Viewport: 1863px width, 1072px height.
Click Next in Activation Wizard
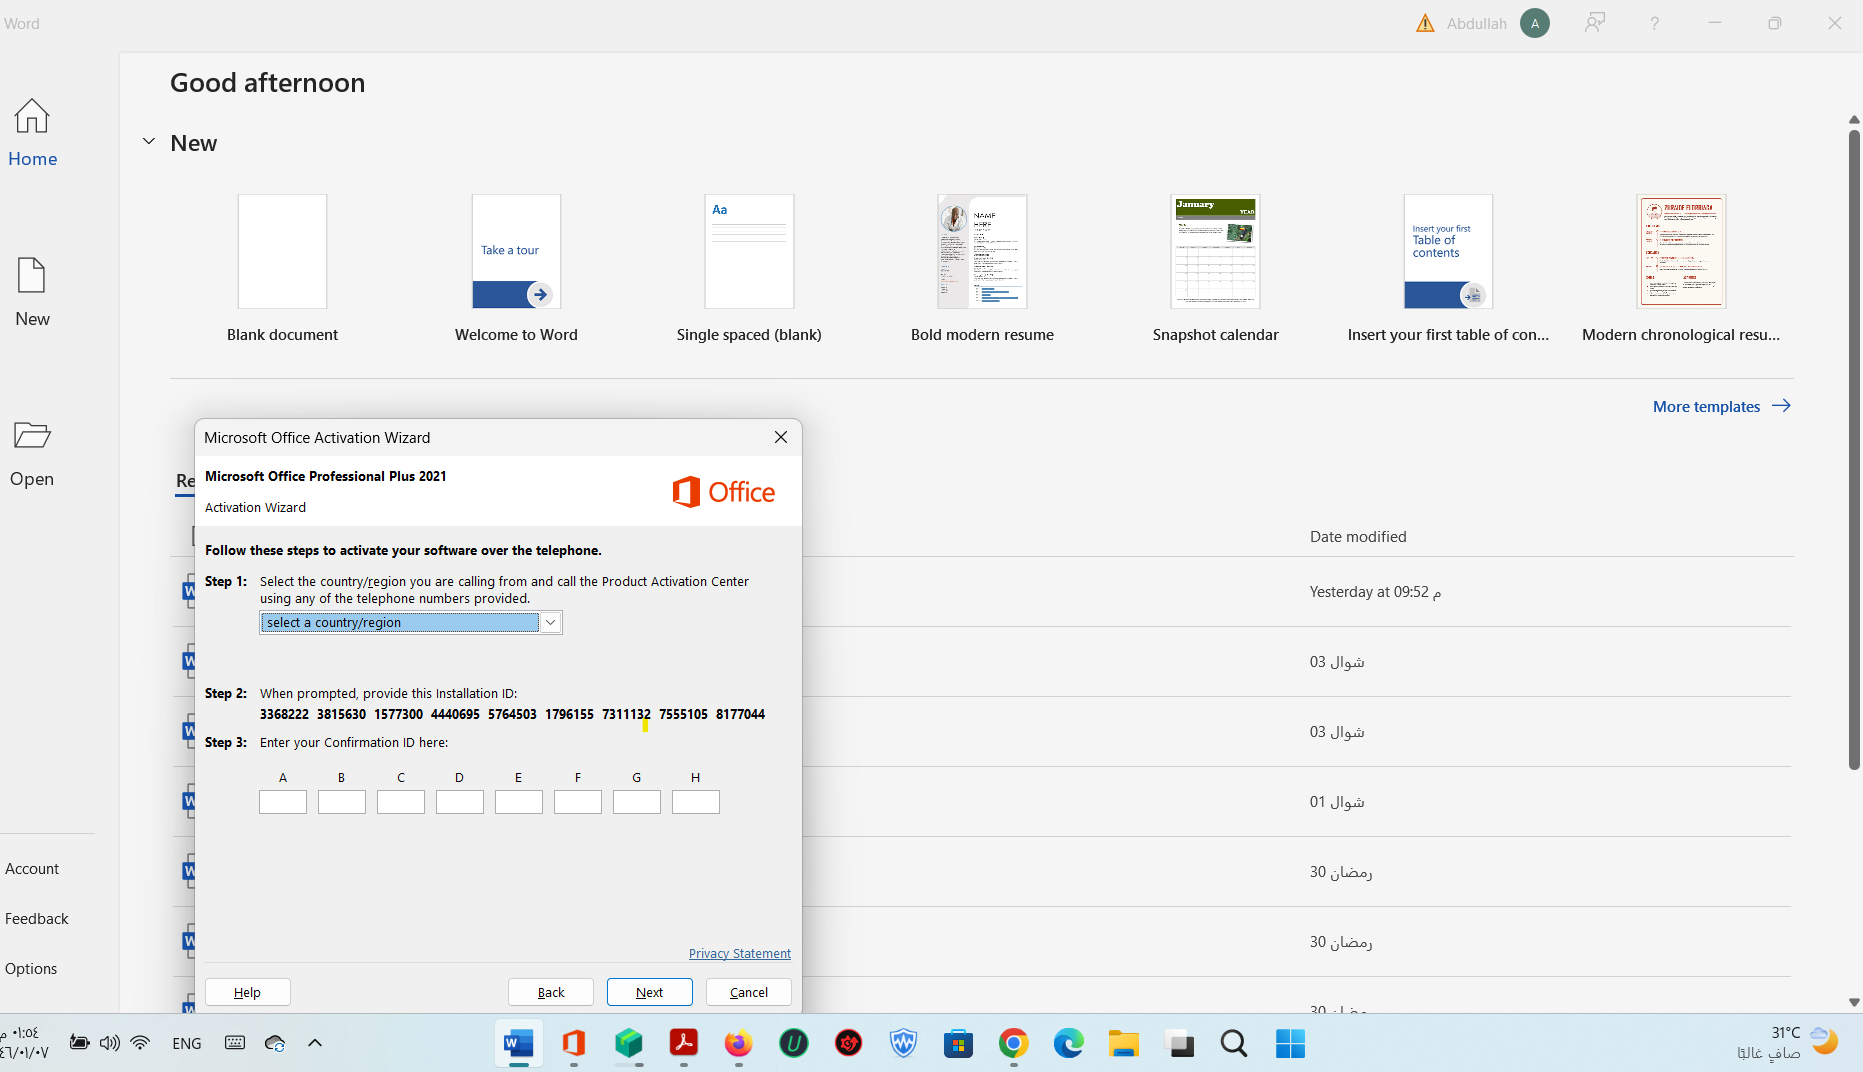[x=650, y=992]
